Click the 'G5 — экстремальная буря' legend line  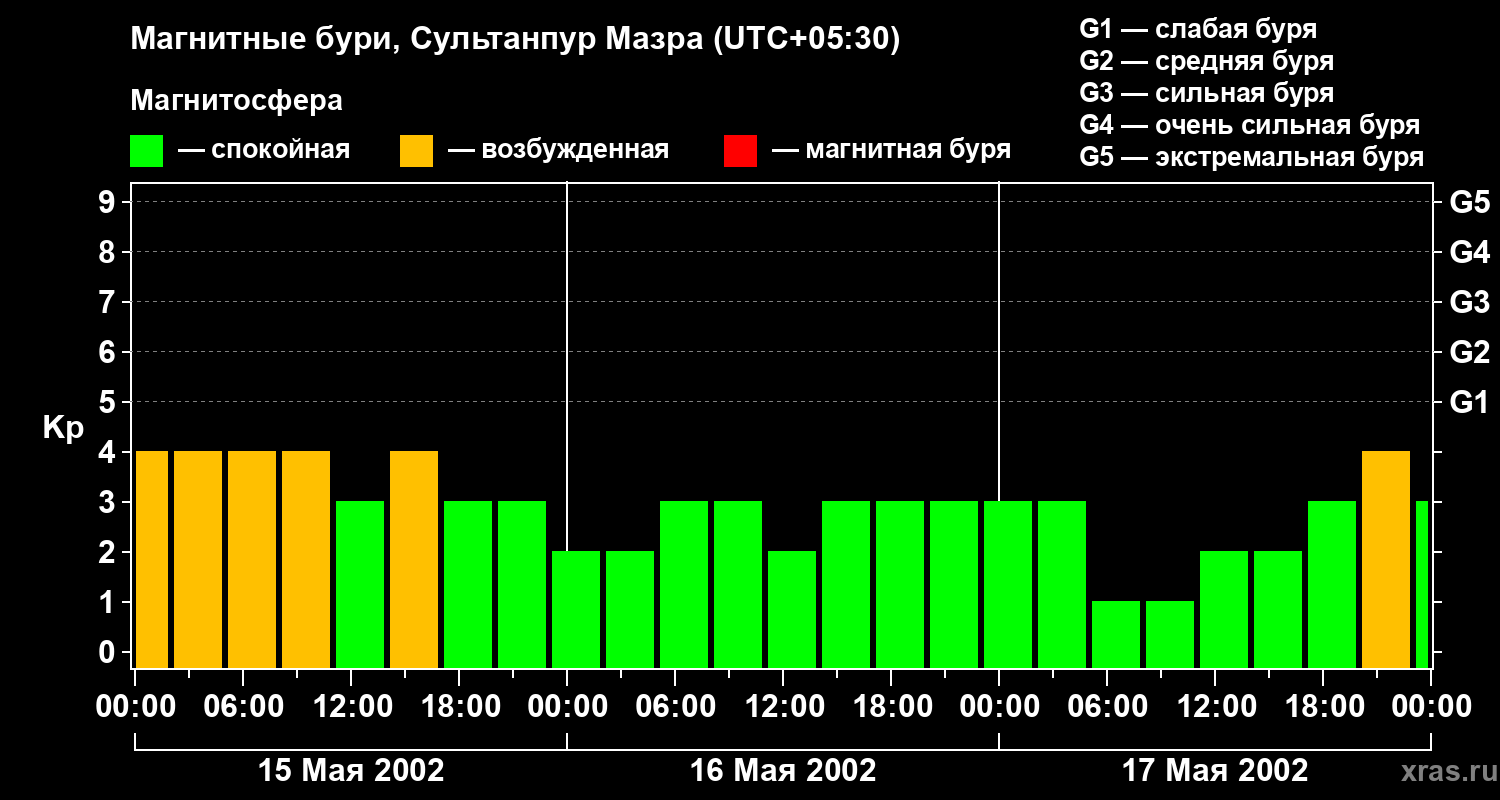1251,157
